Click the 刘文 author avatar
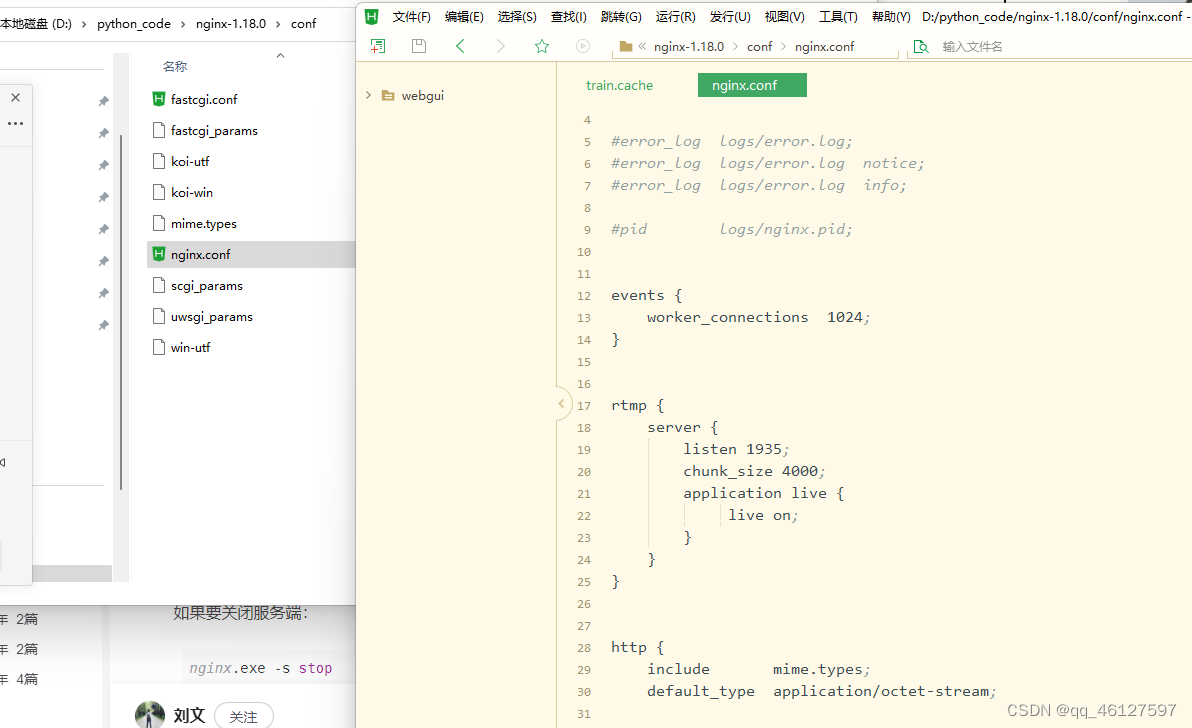Viewport: 1192px width, 728px height. tap(150, 714)
